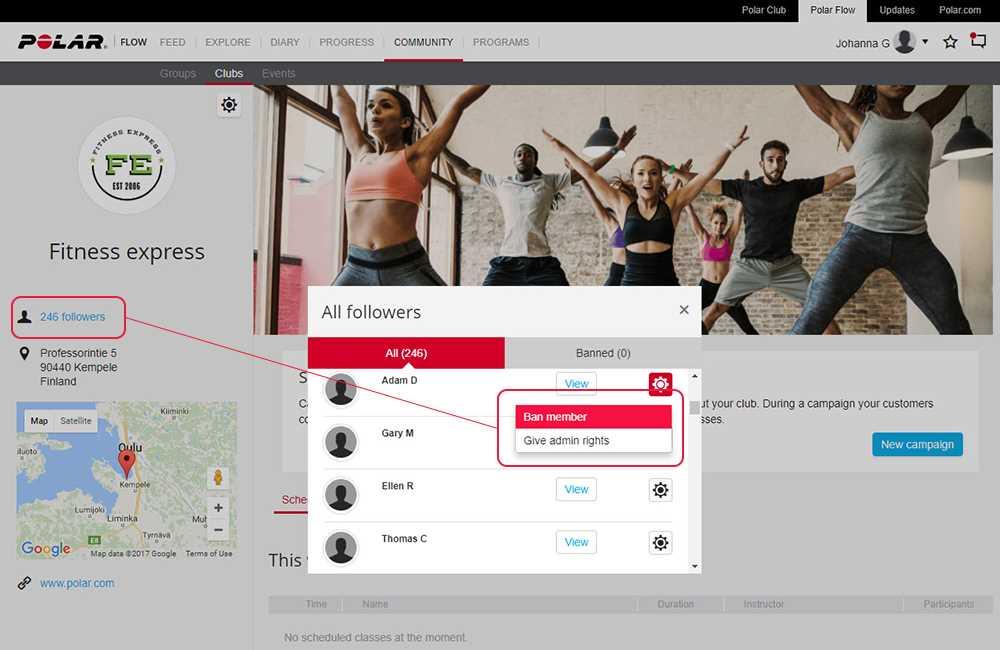Switch to the Banned (0) tab

click(x=603, y=353)
